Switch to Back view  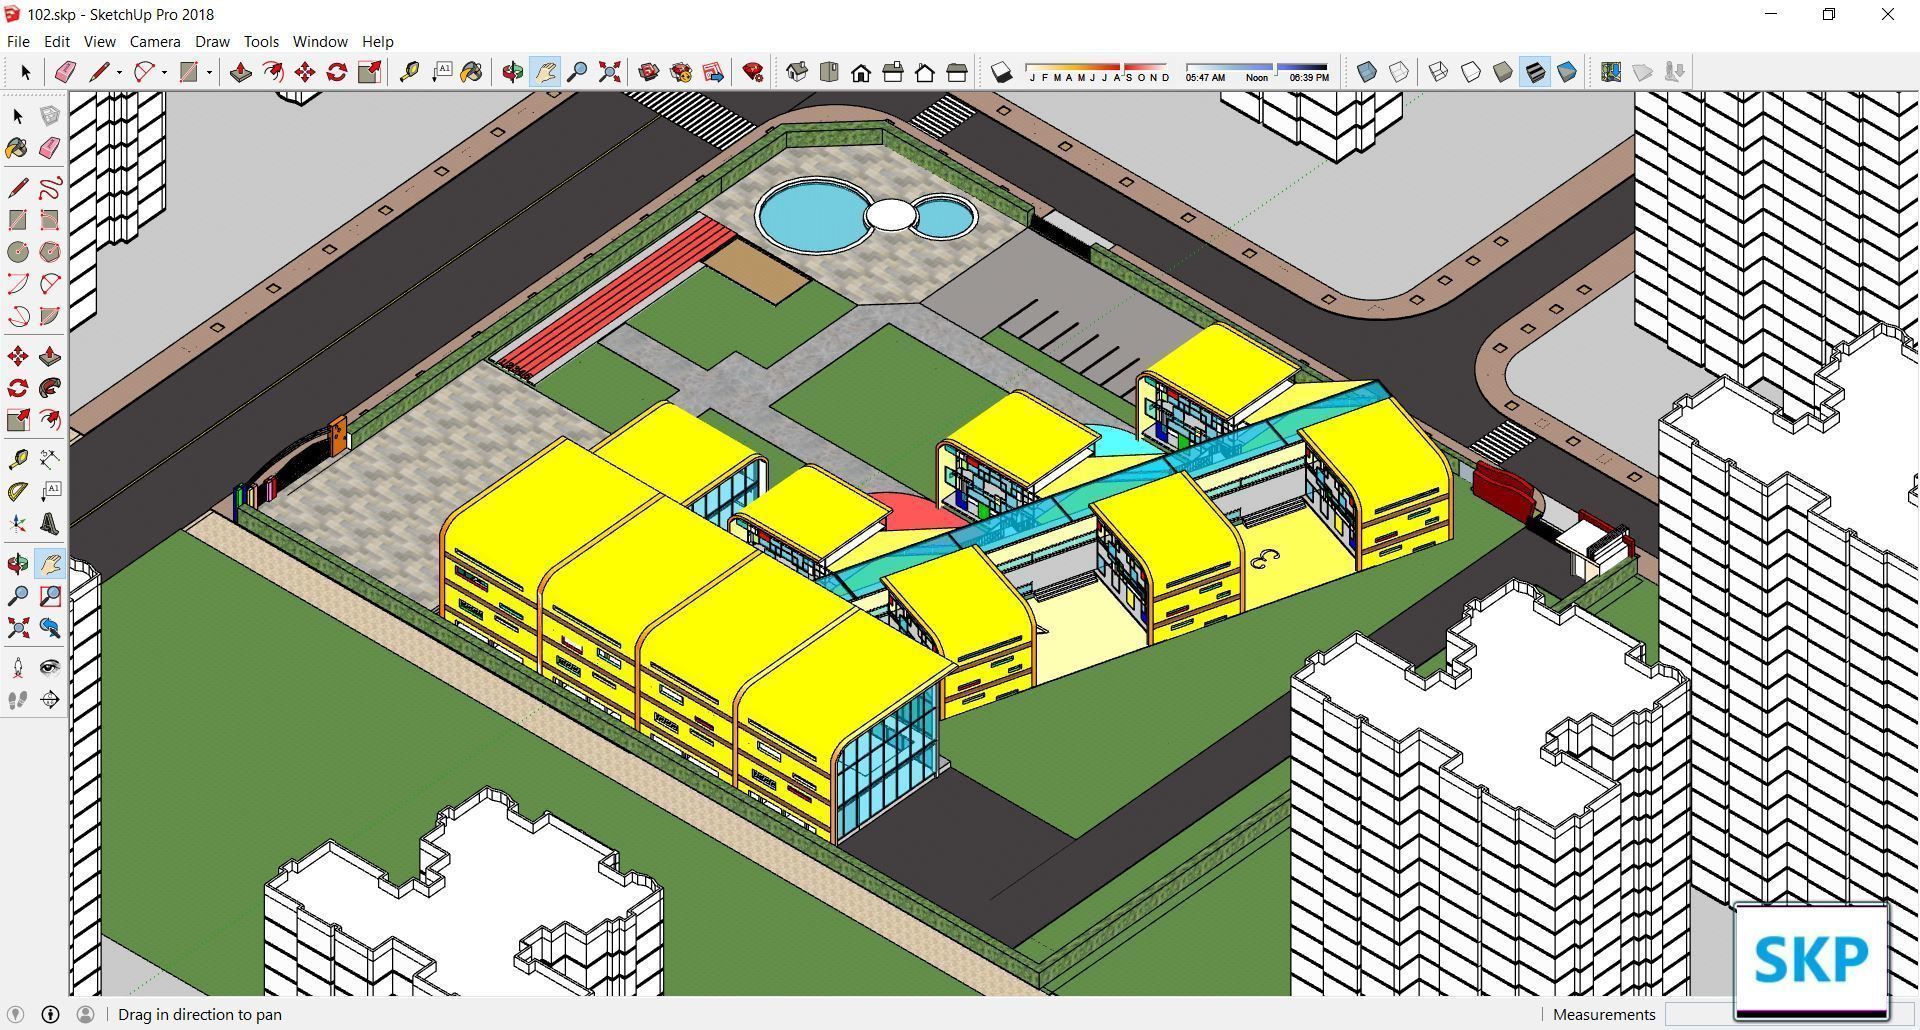[925, 72]
